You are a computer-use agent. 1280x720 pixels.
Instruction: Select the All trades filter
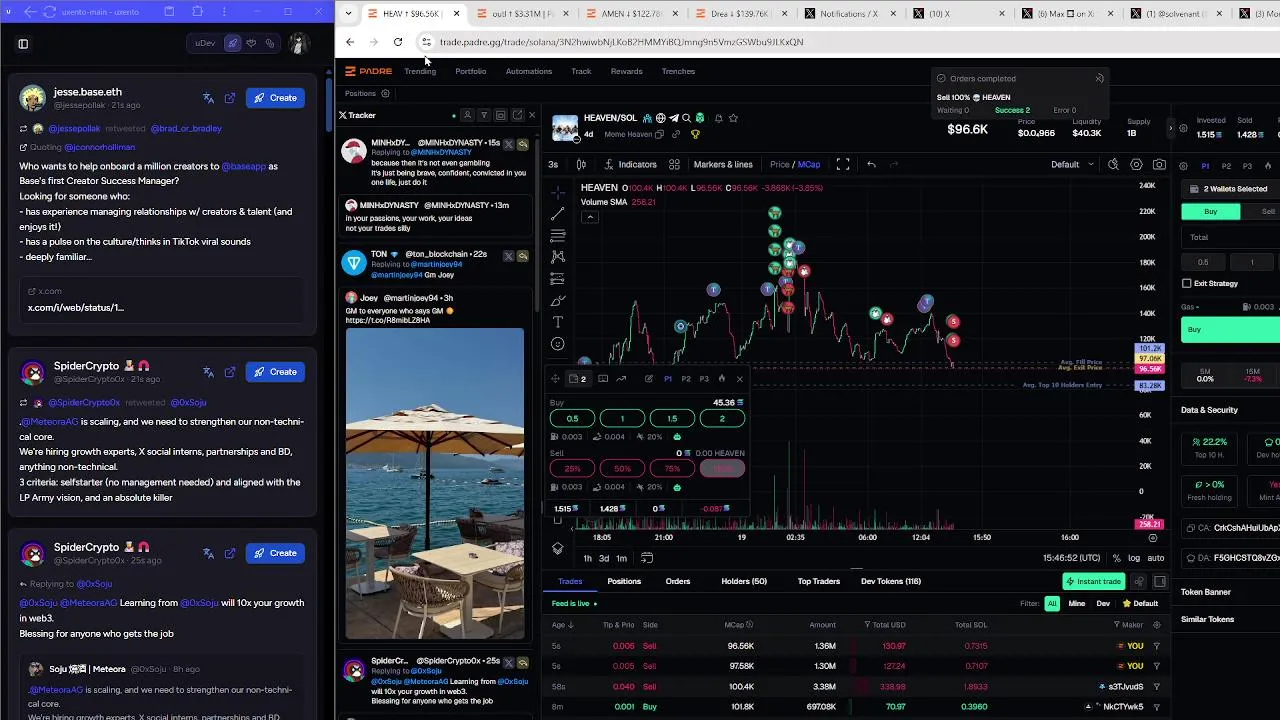[x=1051, y=604]
